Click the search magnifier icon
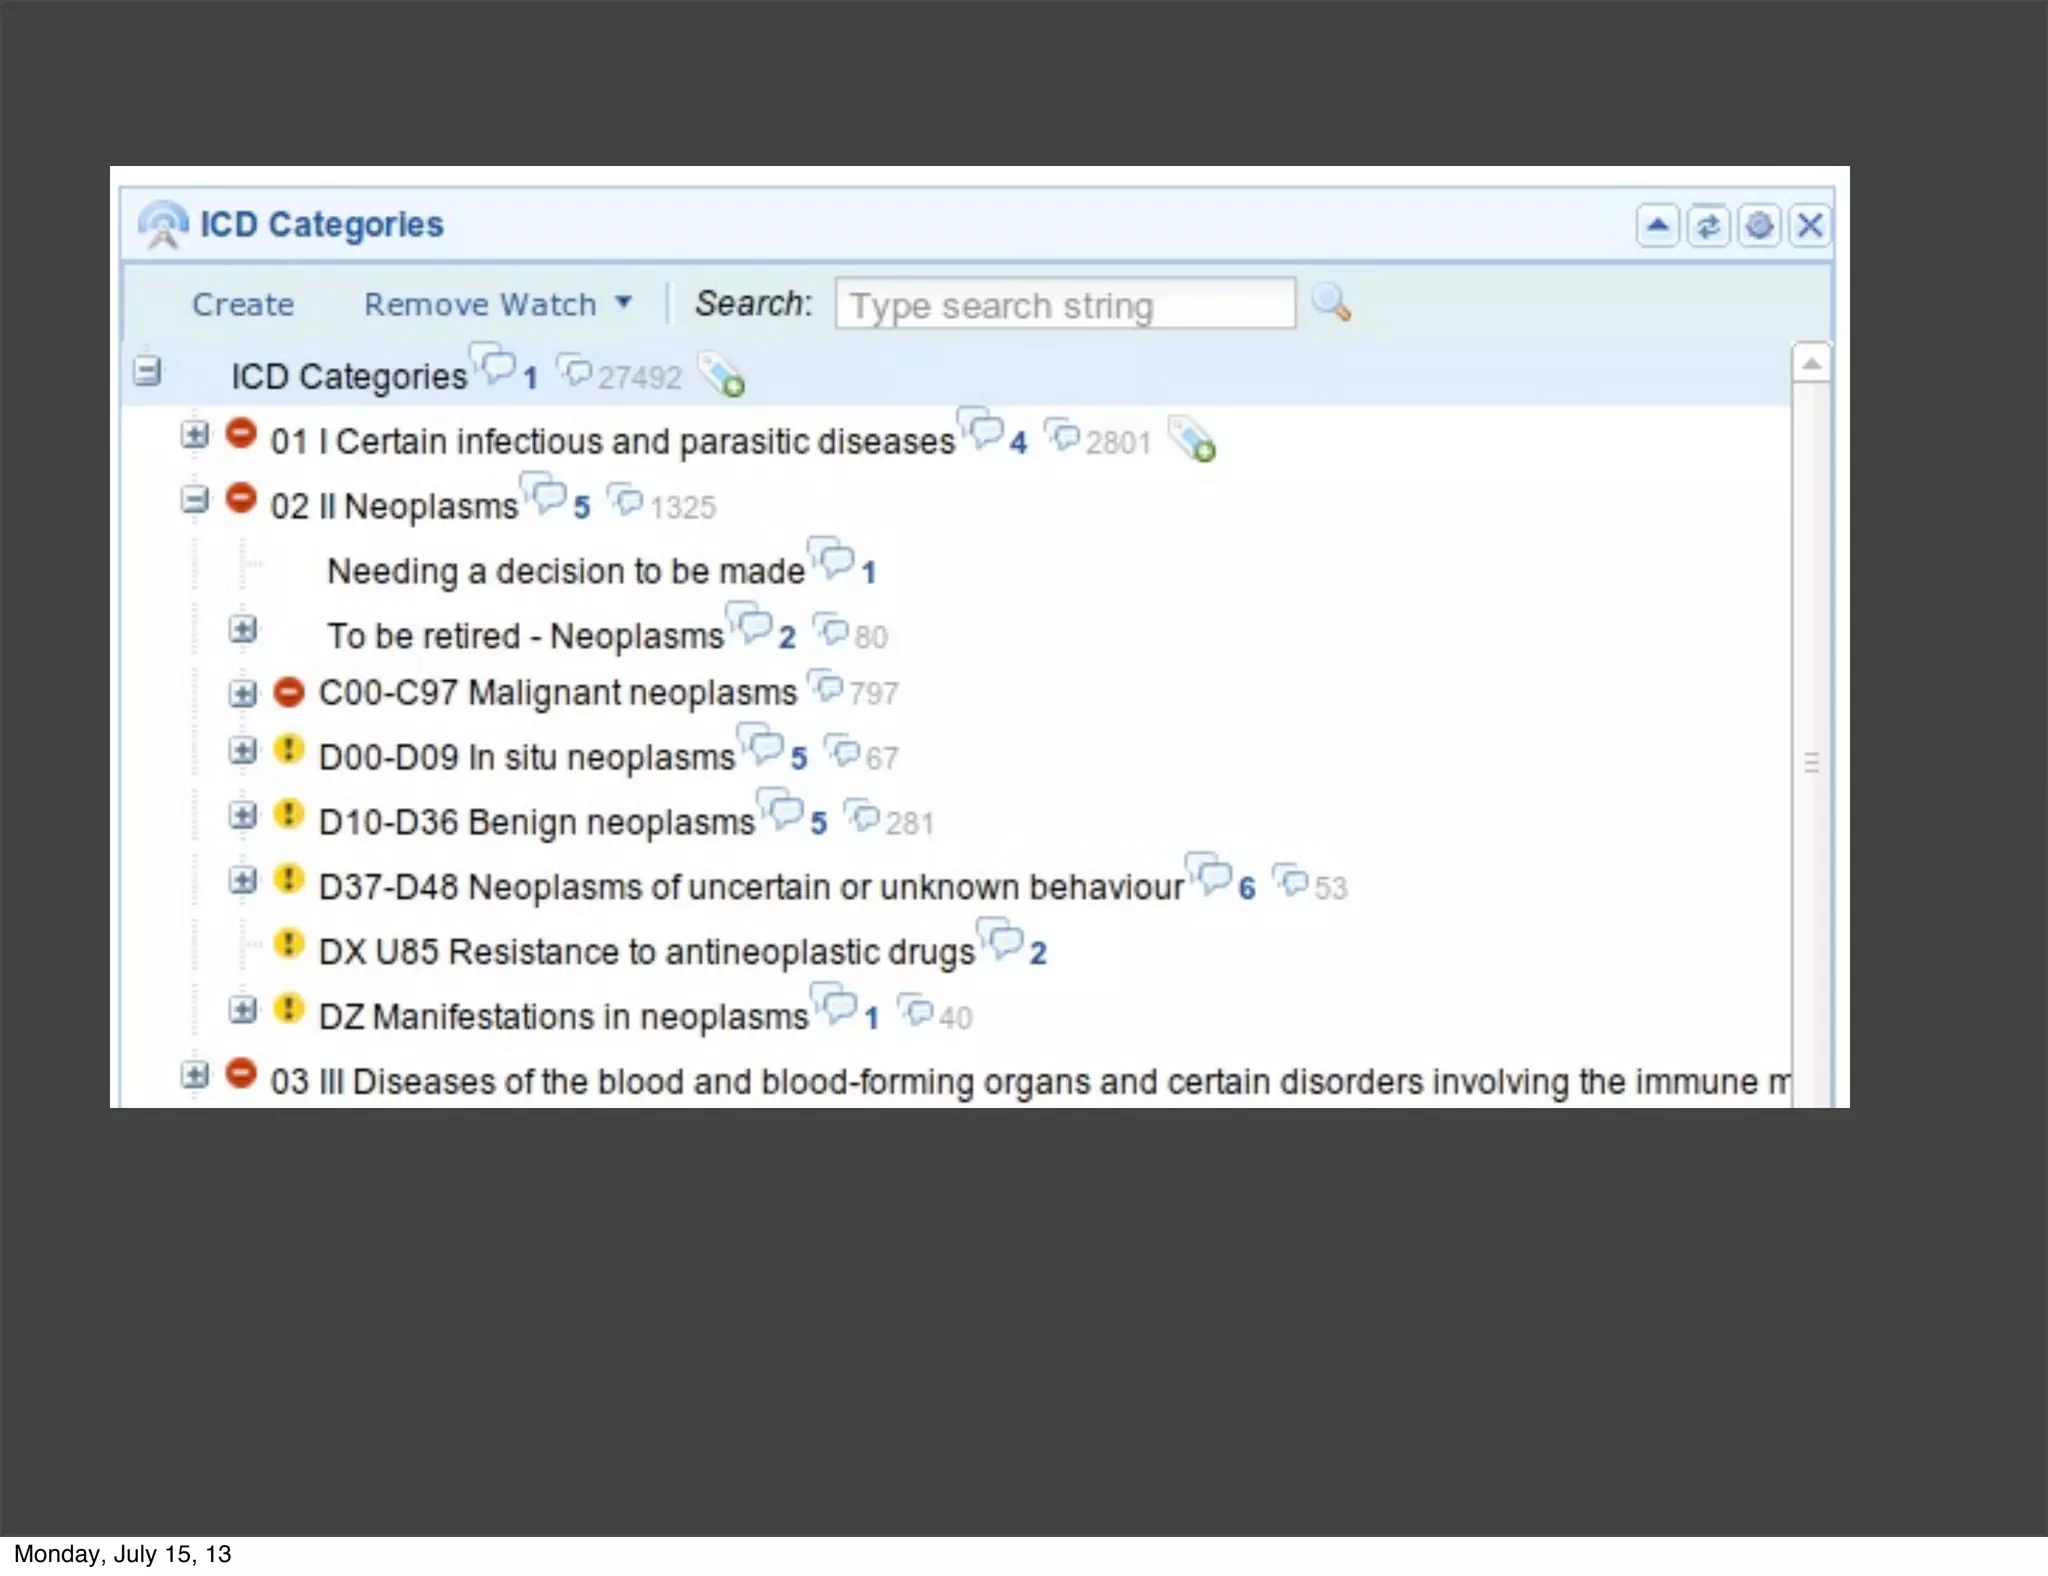The height and width of the screenshot is (1576, 2048). click(1331, 302)
